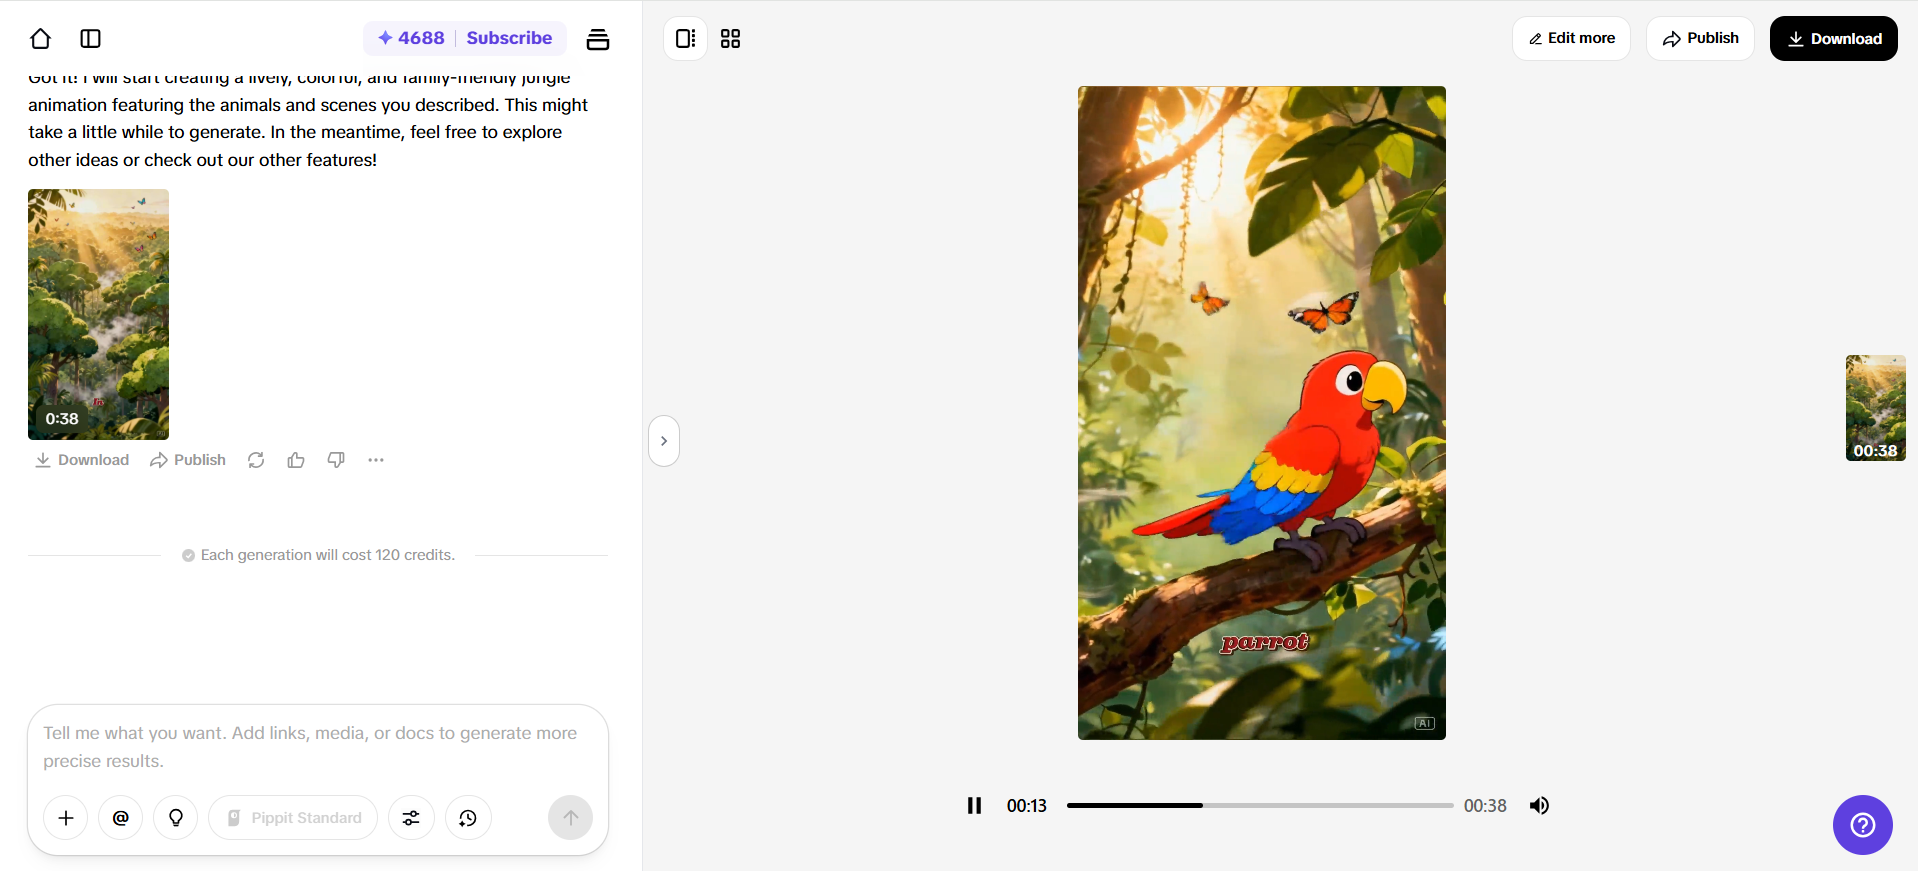The width and height of the screenshot is (1918, 871).
Task: Pause the video playback
Action: coord(974,806)
